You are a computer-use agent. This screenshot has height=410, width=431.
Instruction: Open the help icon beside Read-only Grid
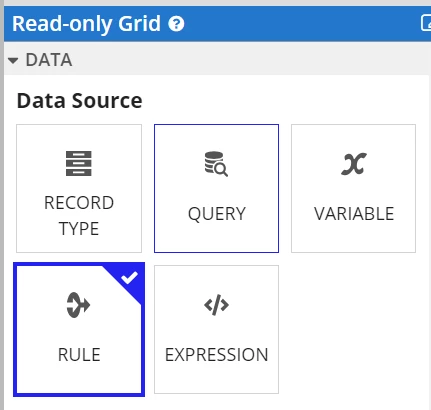click(176, 24)
